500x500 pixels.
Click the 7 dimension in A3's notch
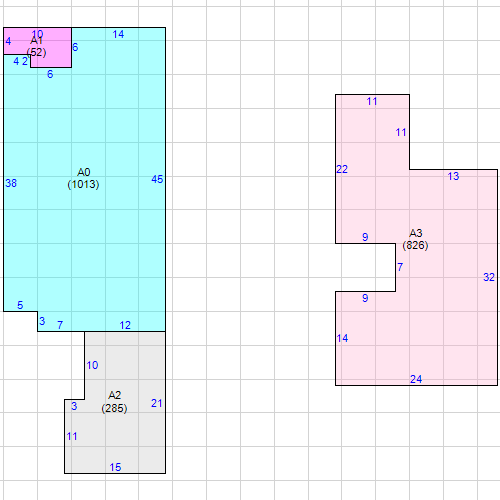(x=400, y=267)
